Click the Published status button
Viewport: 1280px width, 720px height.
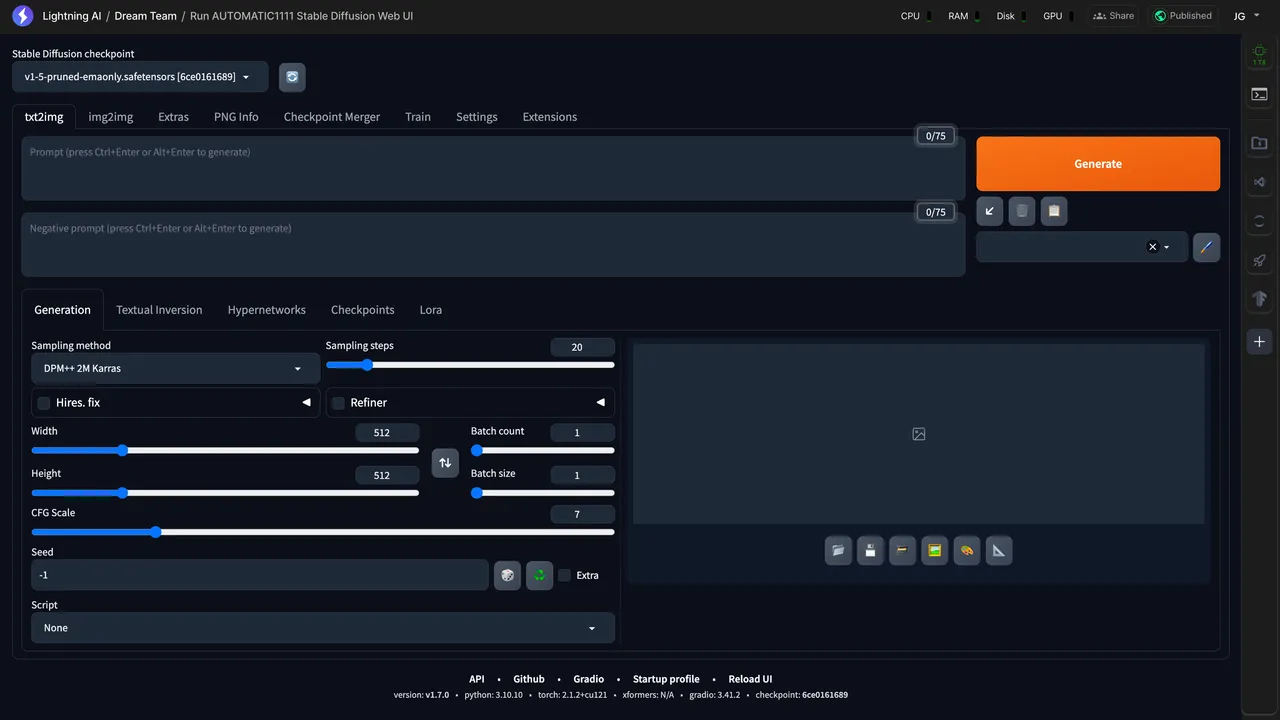pos(1183,16)
